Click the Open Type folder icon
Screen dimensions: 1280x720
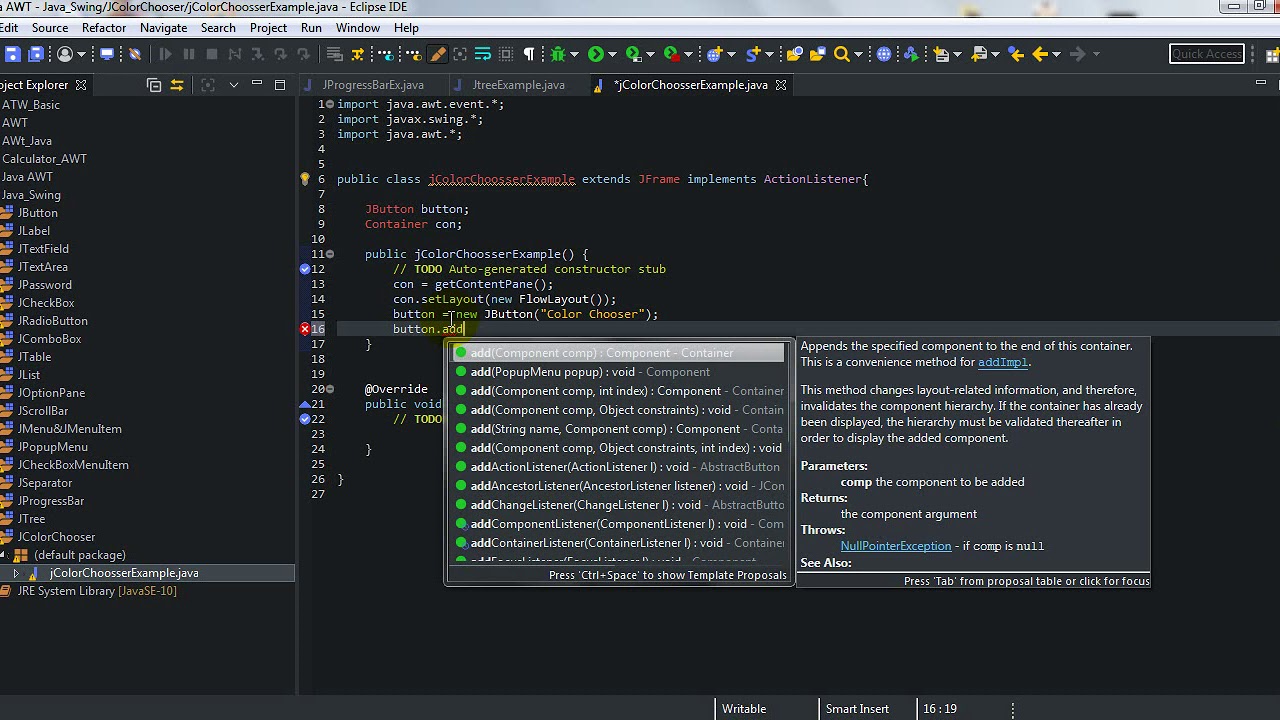point(795,54)
